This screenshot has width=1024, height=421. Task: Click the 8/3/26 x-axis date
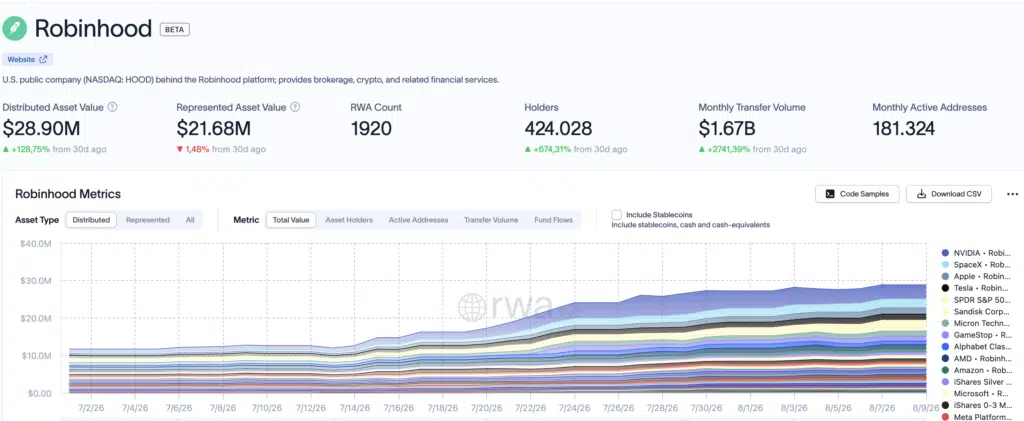pyautogui.click(x=794, y=408)
